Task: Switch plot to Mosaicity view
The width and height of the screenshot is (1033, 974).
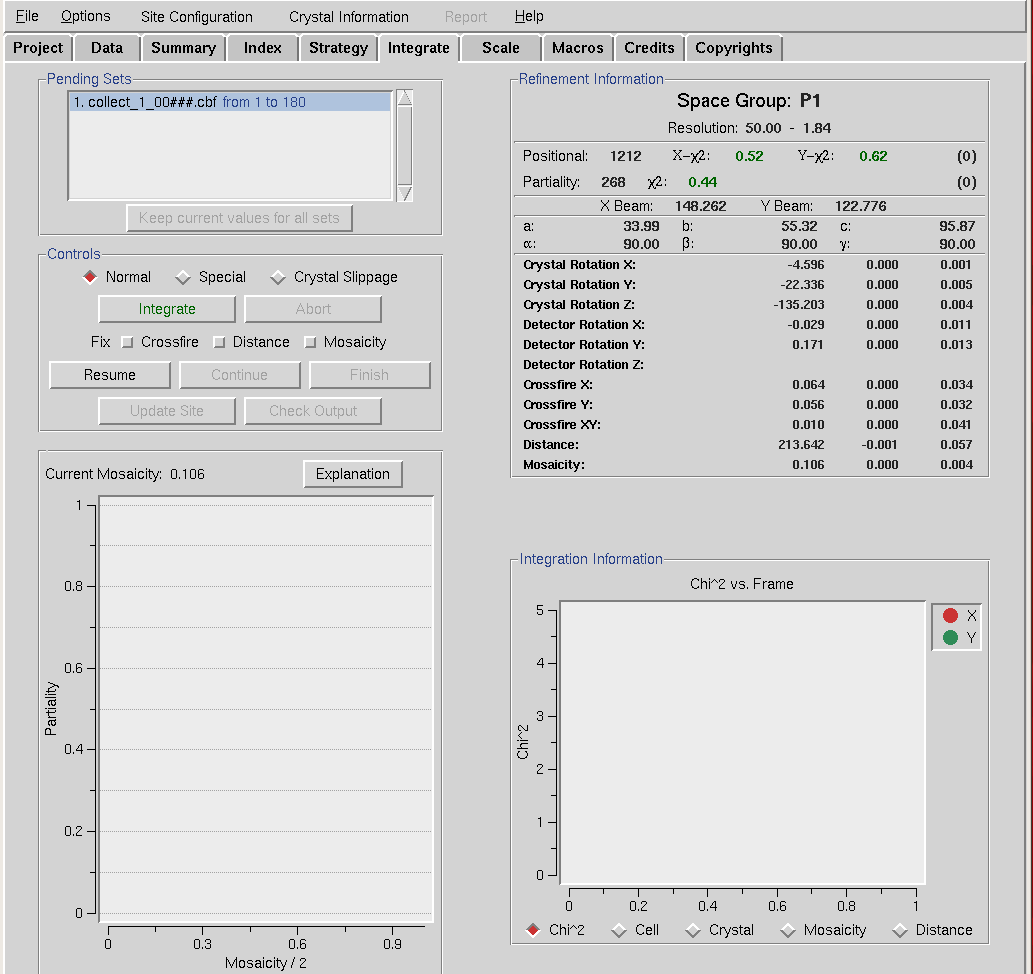Action: coord(788,930)
